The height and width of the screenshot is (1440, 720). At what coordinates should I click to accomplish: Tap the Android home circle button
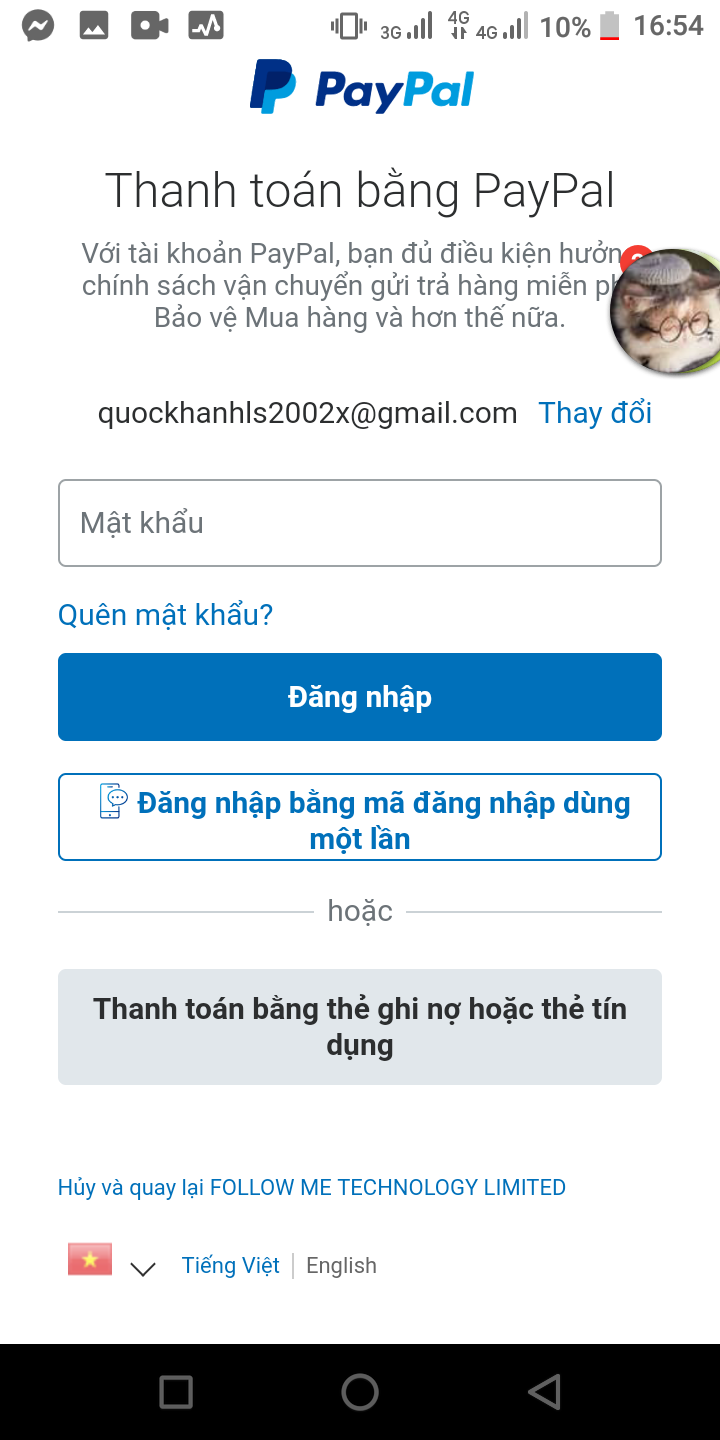coord(360,1392)
